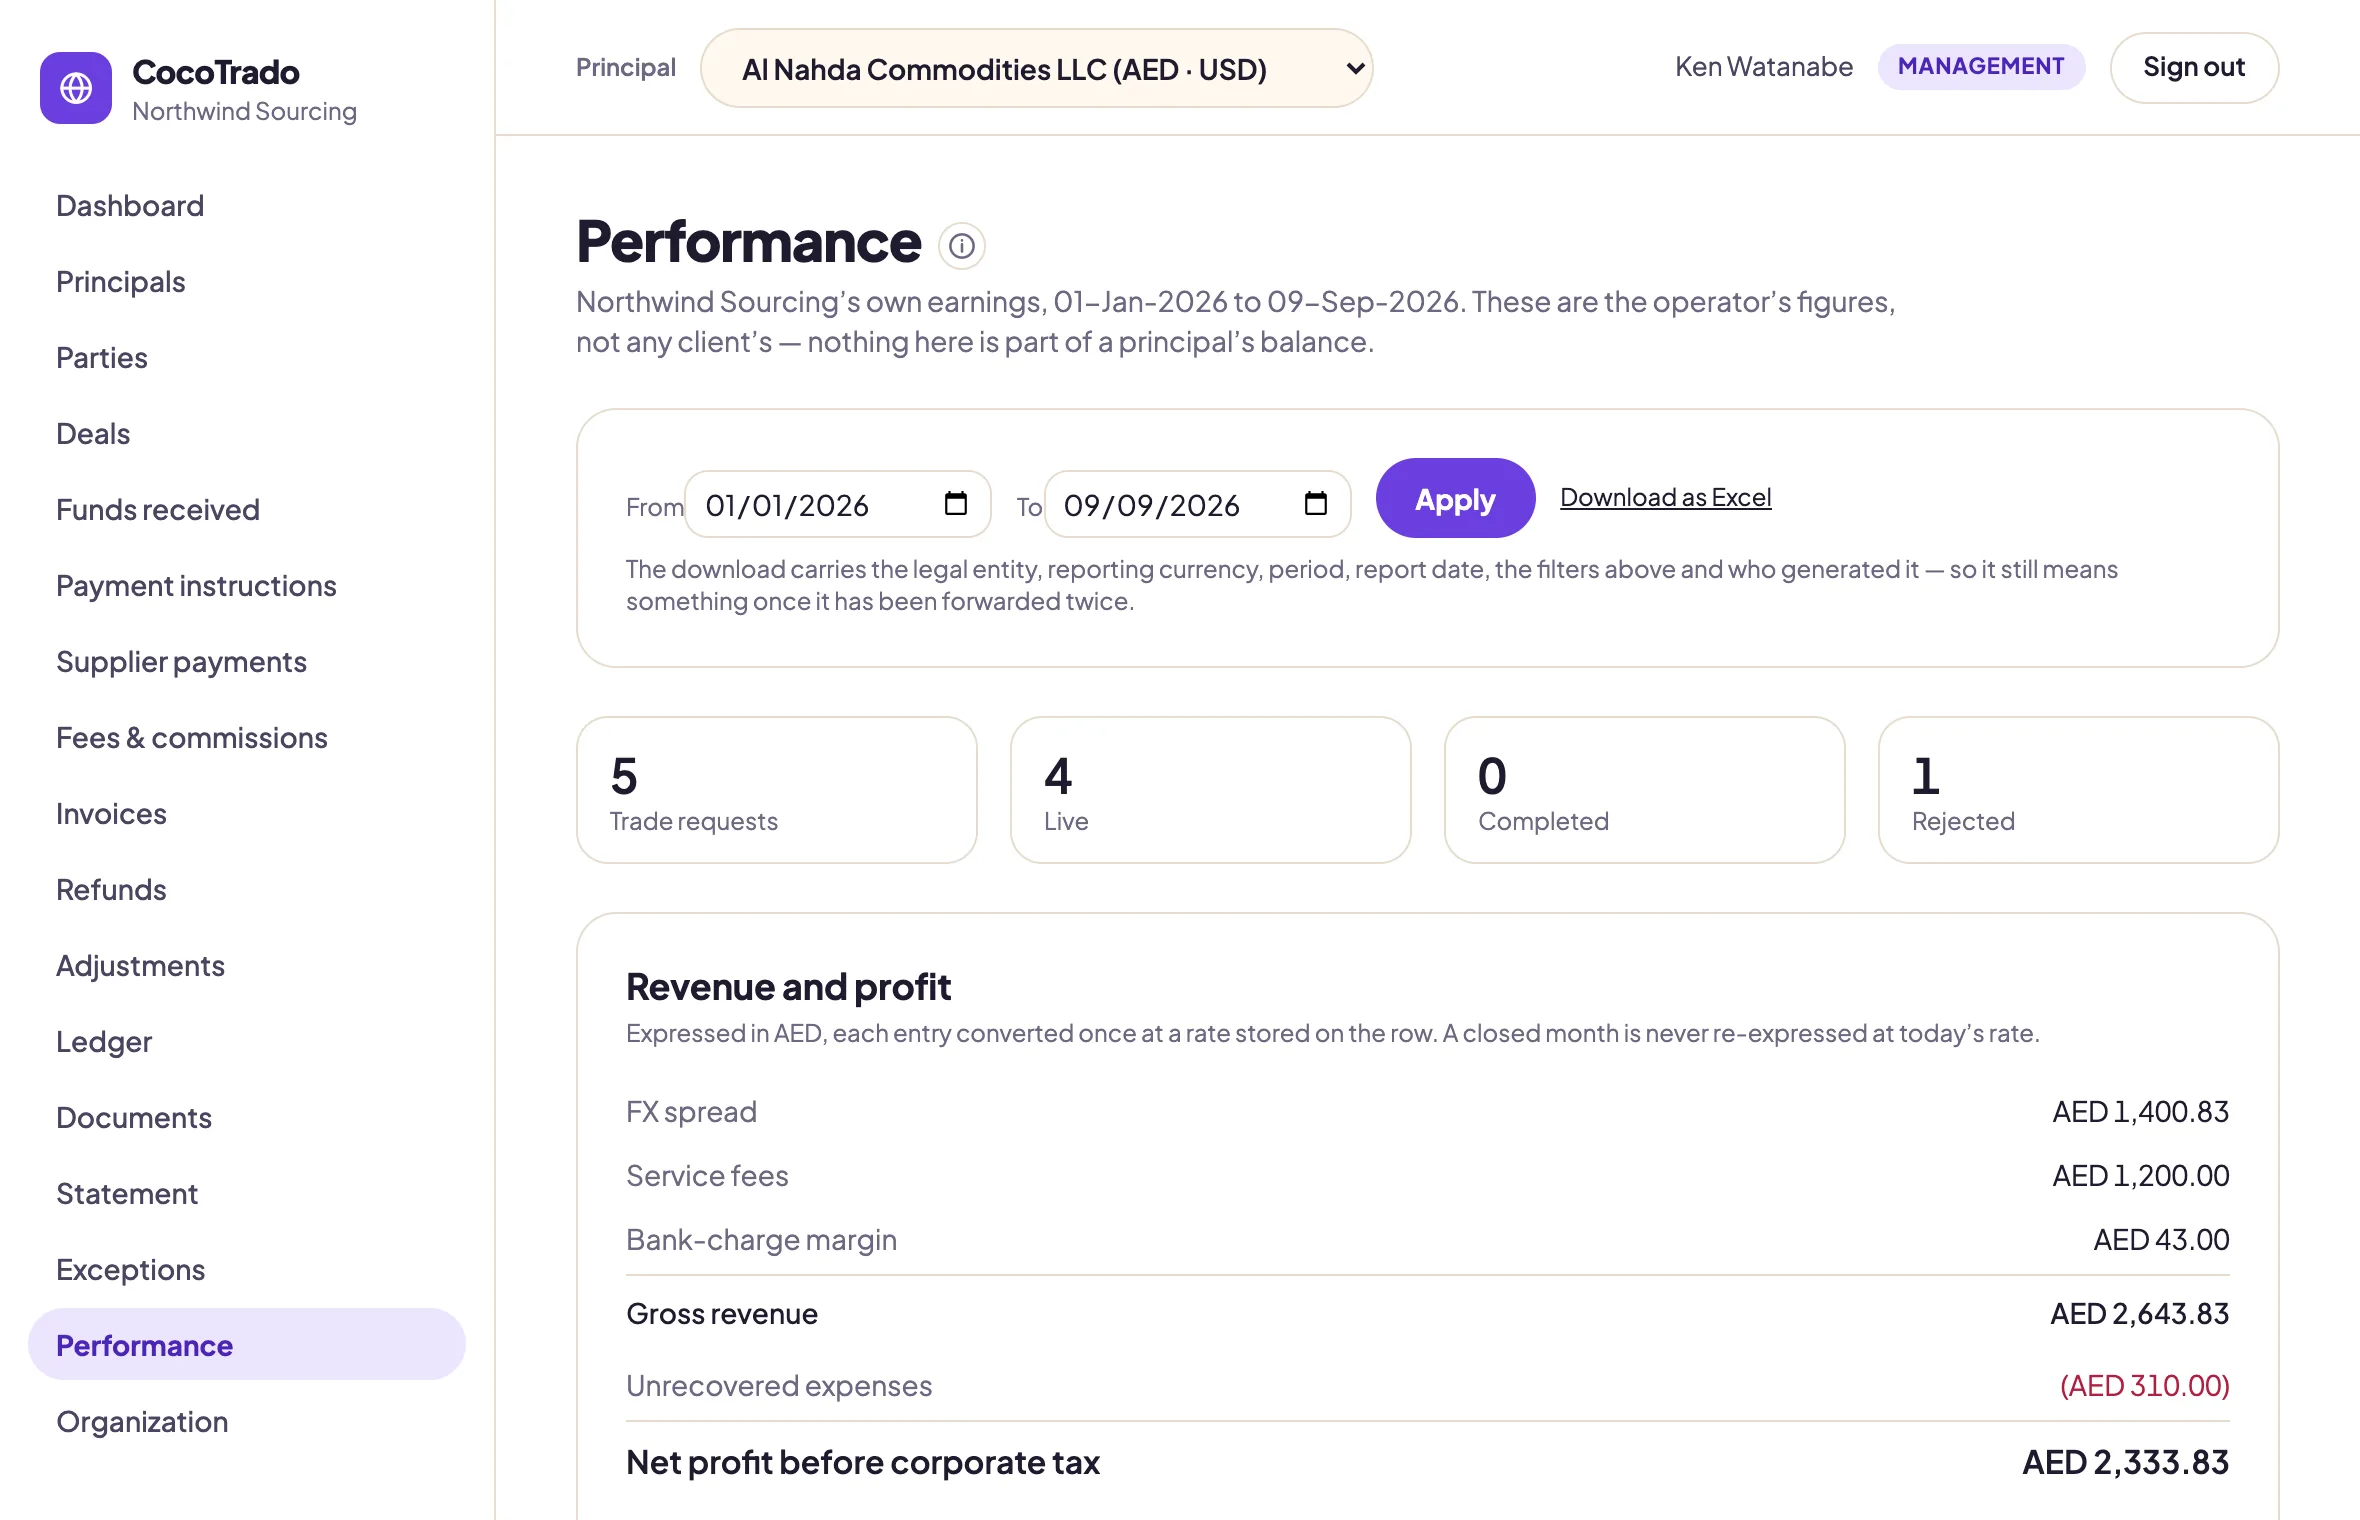Screen dimensions: 2360x1520
Task: Open Payment instructions
Action: point(196,586)
